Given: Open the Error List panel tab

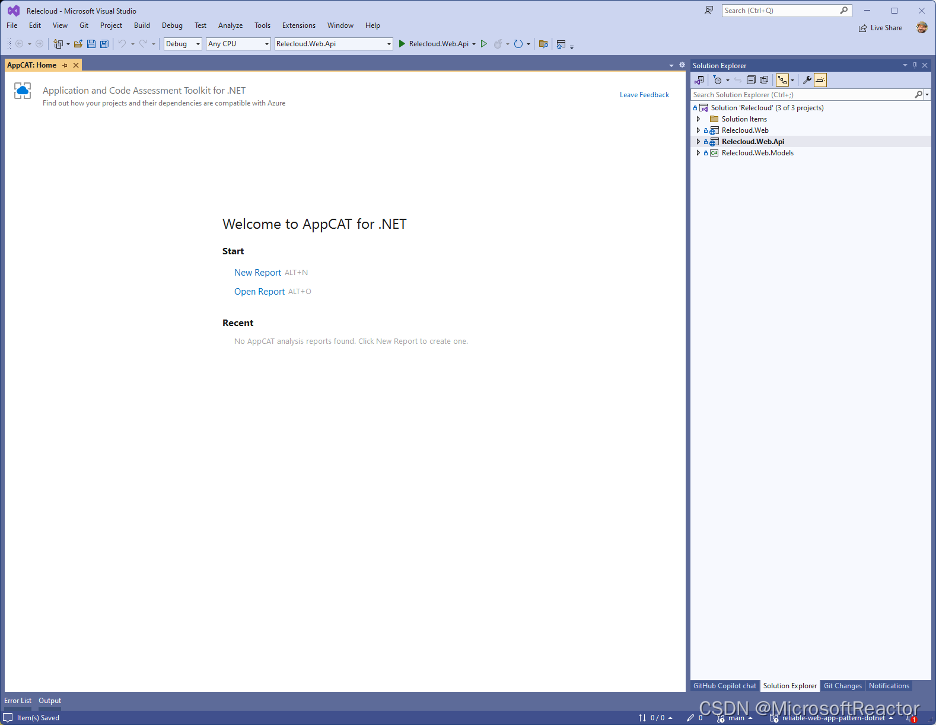Looking at the screenshot, I should 17,700.
